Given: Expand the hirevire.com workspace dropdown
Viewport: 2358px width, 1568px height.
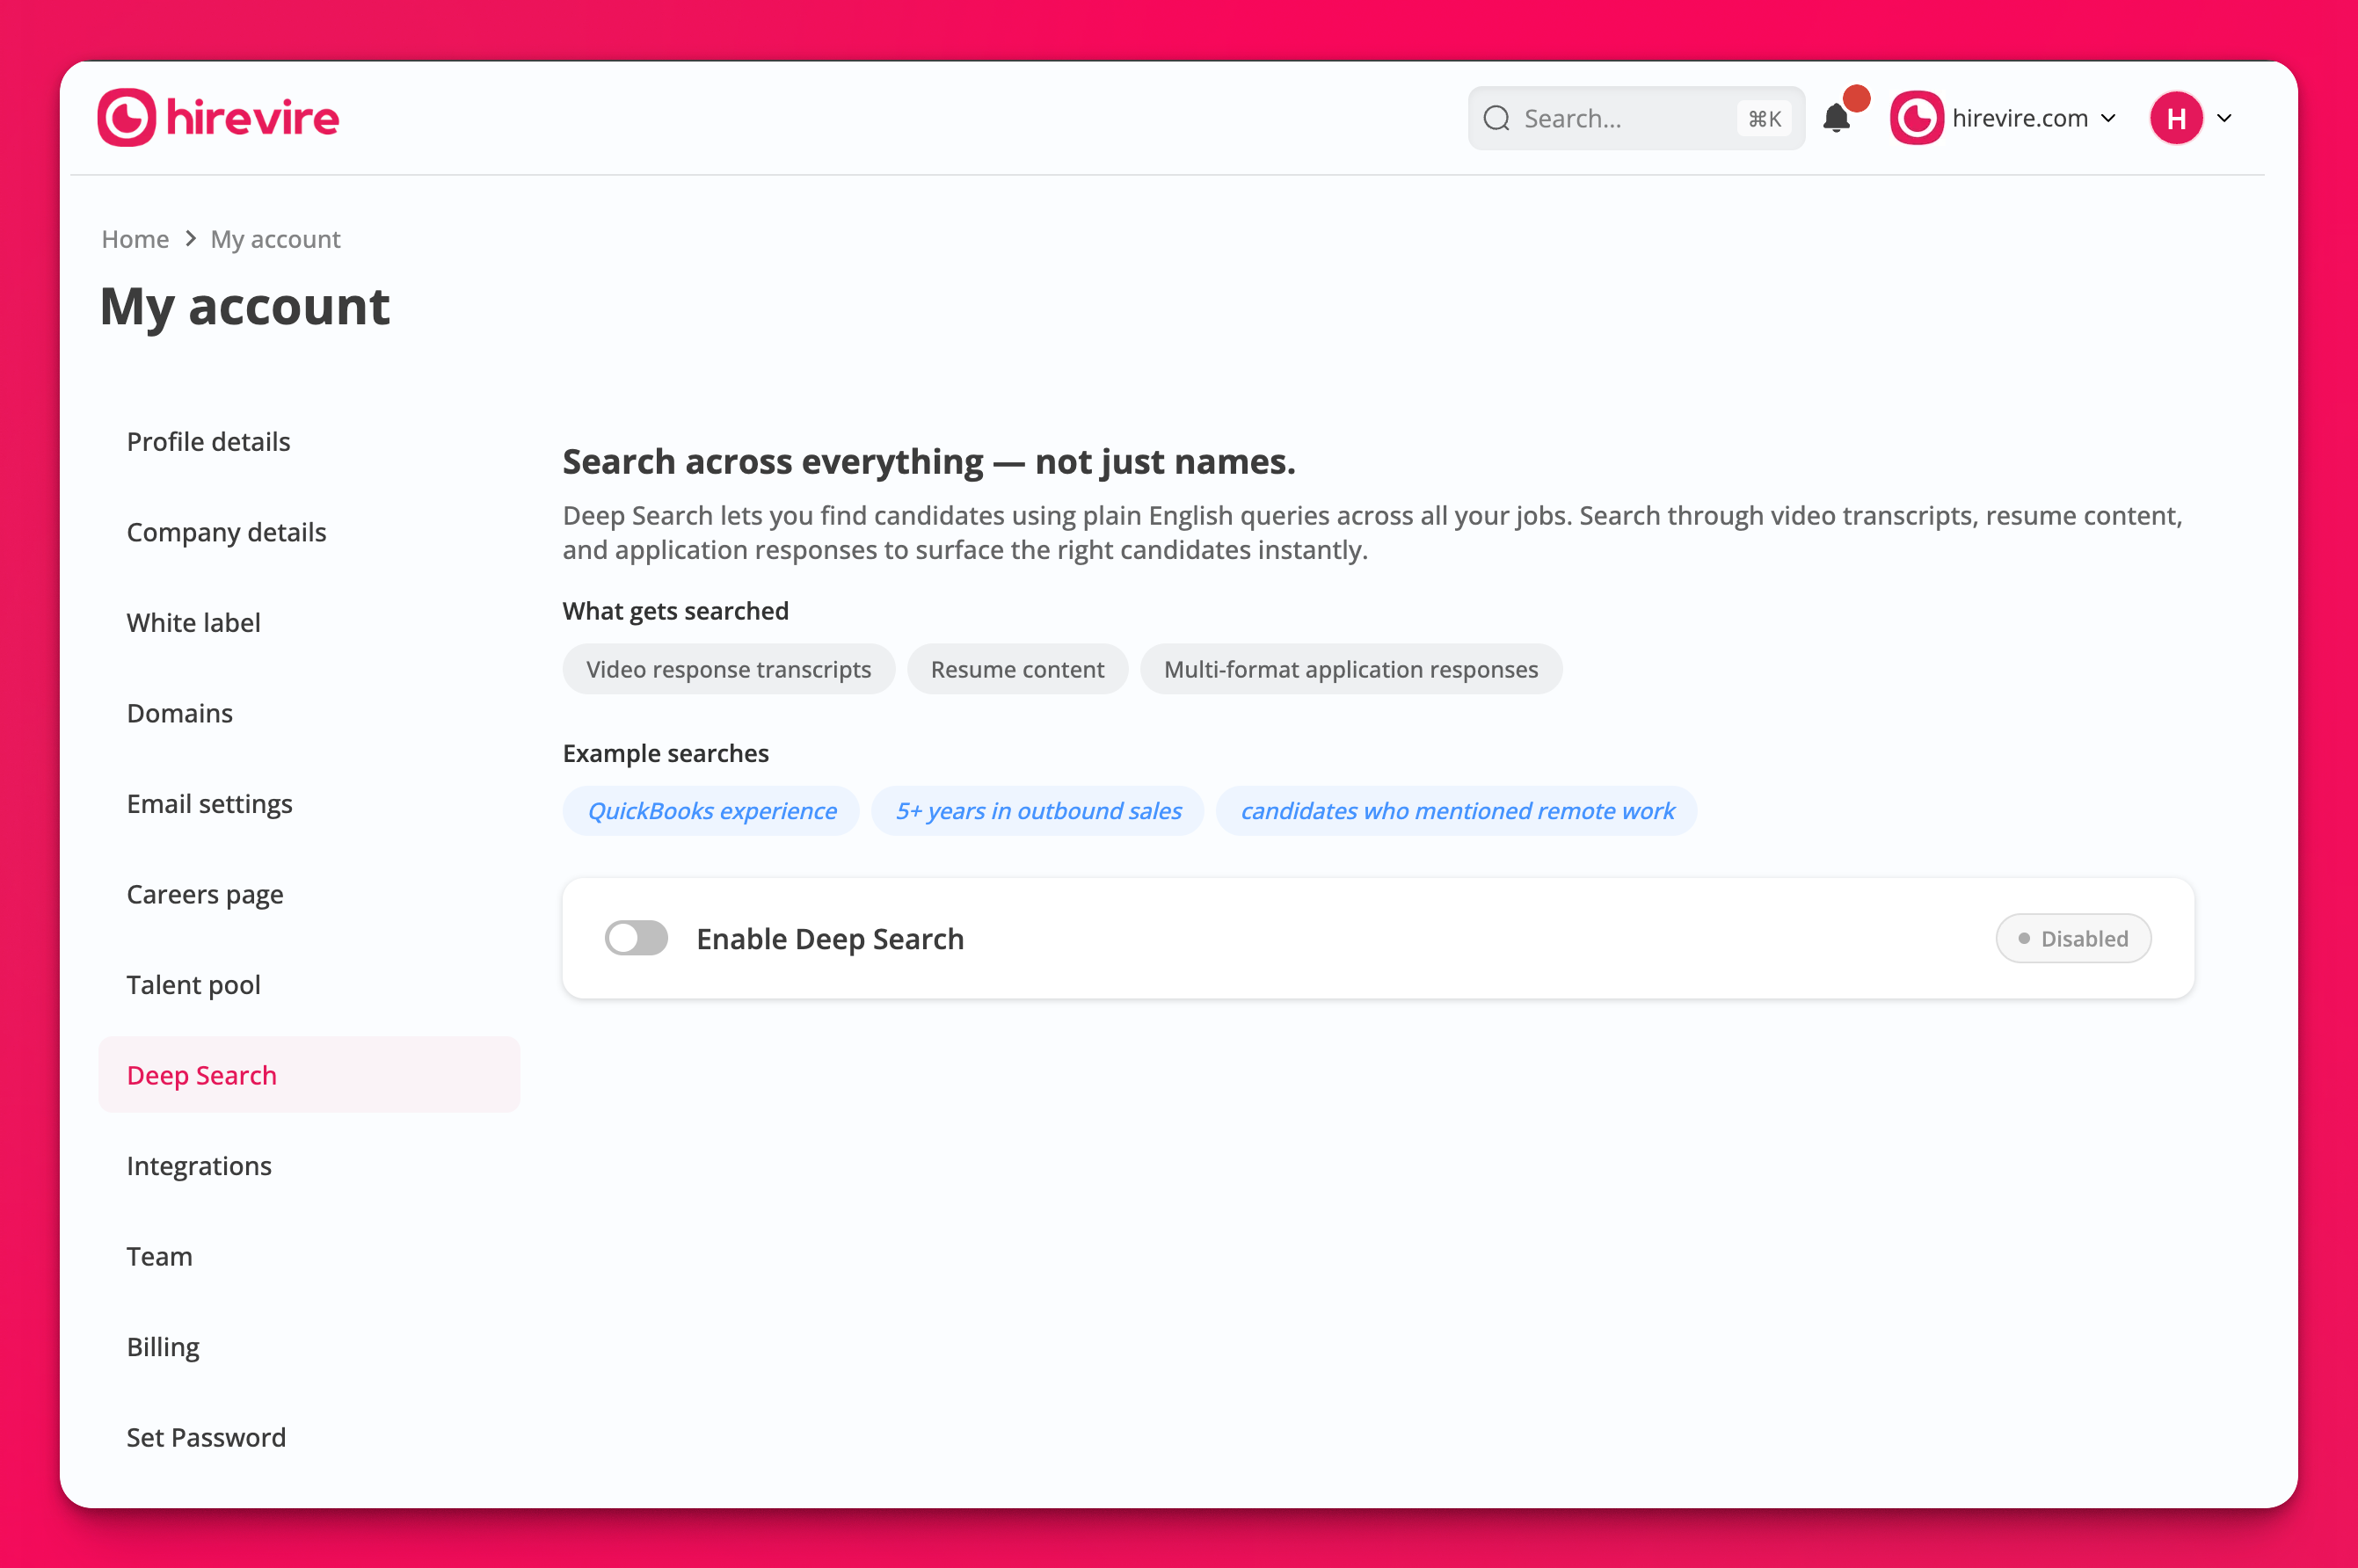Looking at the screenshot, I should (x=2108, y=118).
